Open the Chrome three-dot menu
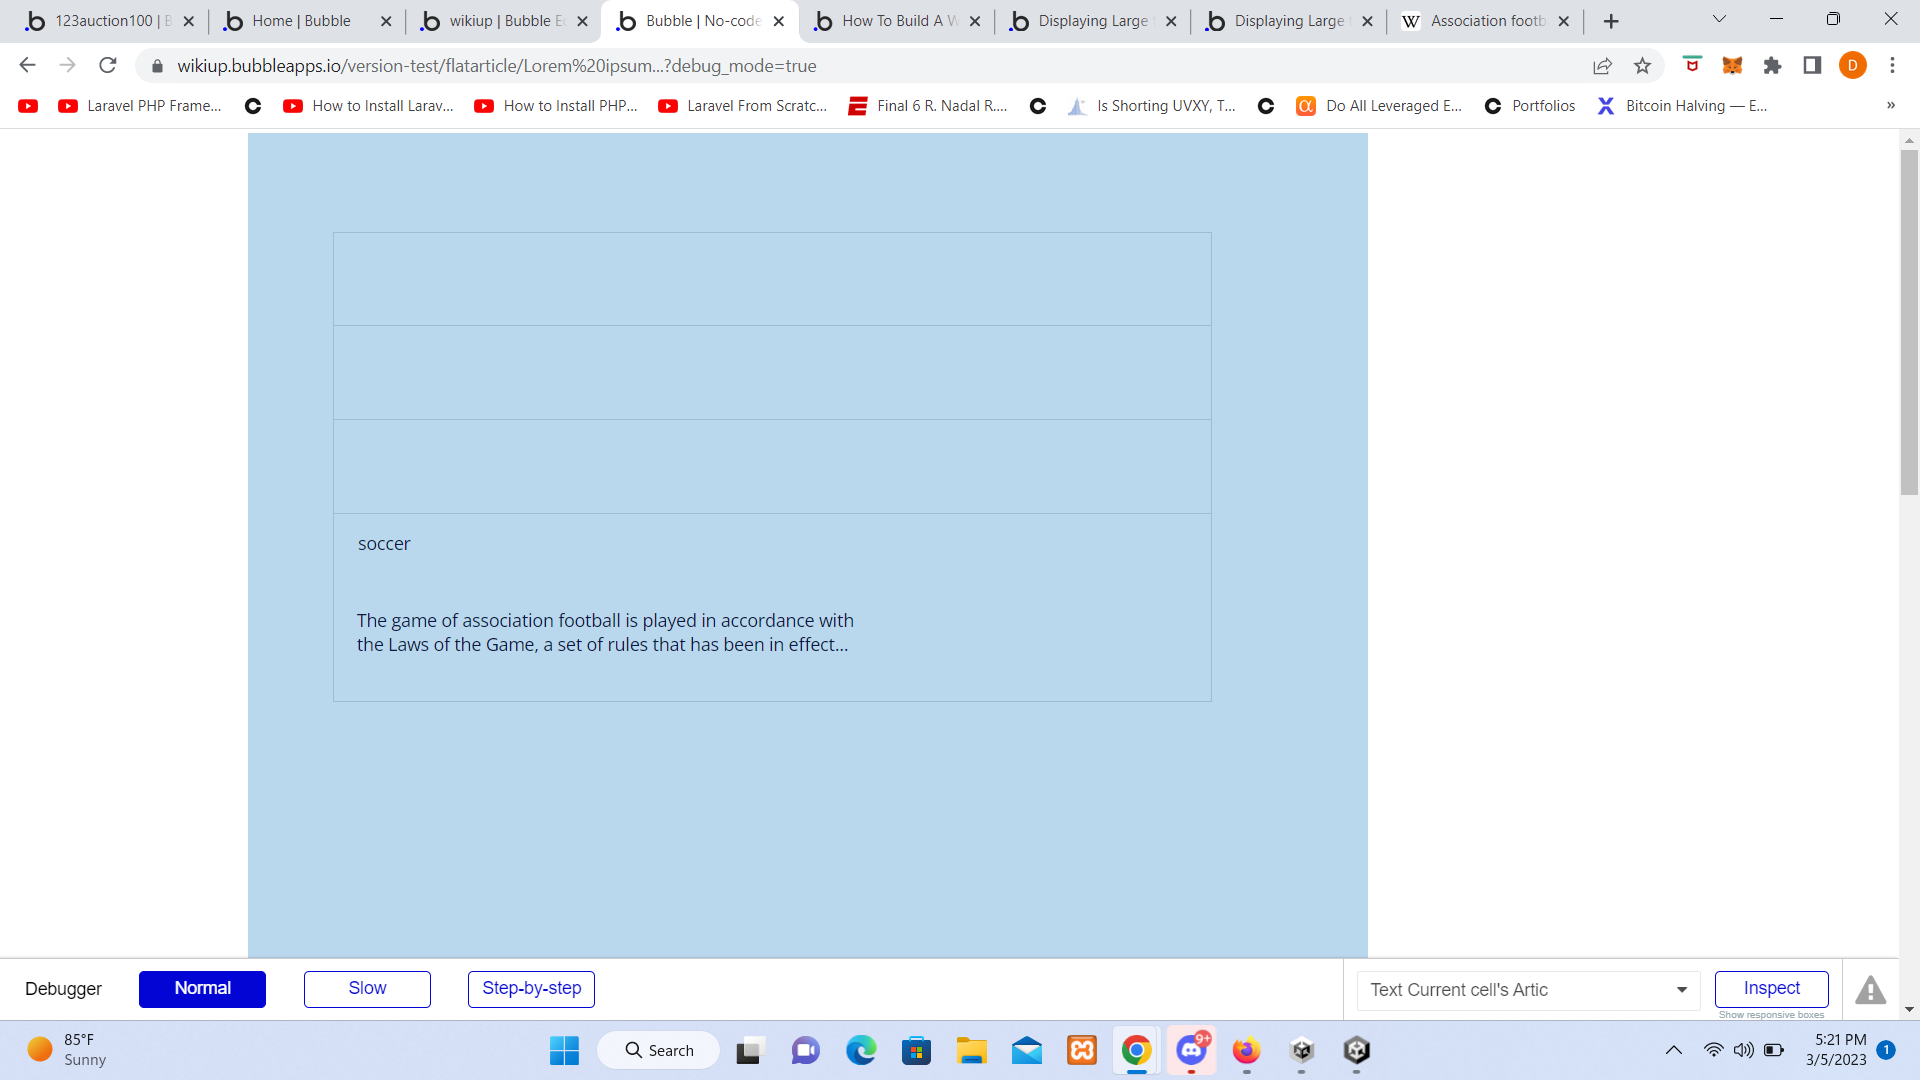The height and width of the screenshot is (1080, 1920). 1892,66
